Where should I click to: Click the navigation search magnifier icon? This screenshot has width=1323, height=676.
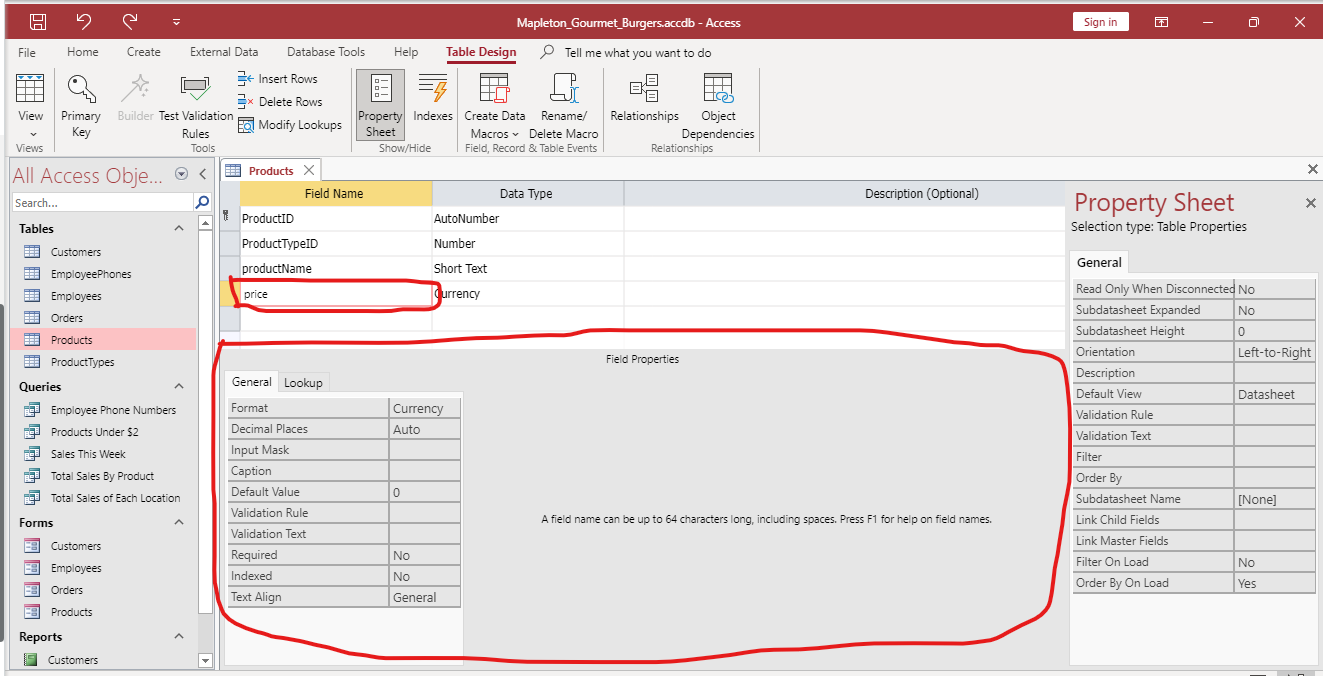click(202, 202)
